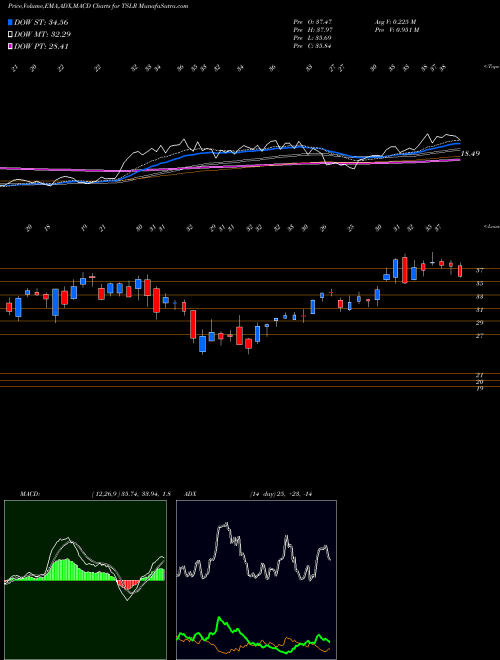Click the 'Pre L: 35.69' low value
The width and height of the screenshot is (500, 660).
[x=313, y=38]
